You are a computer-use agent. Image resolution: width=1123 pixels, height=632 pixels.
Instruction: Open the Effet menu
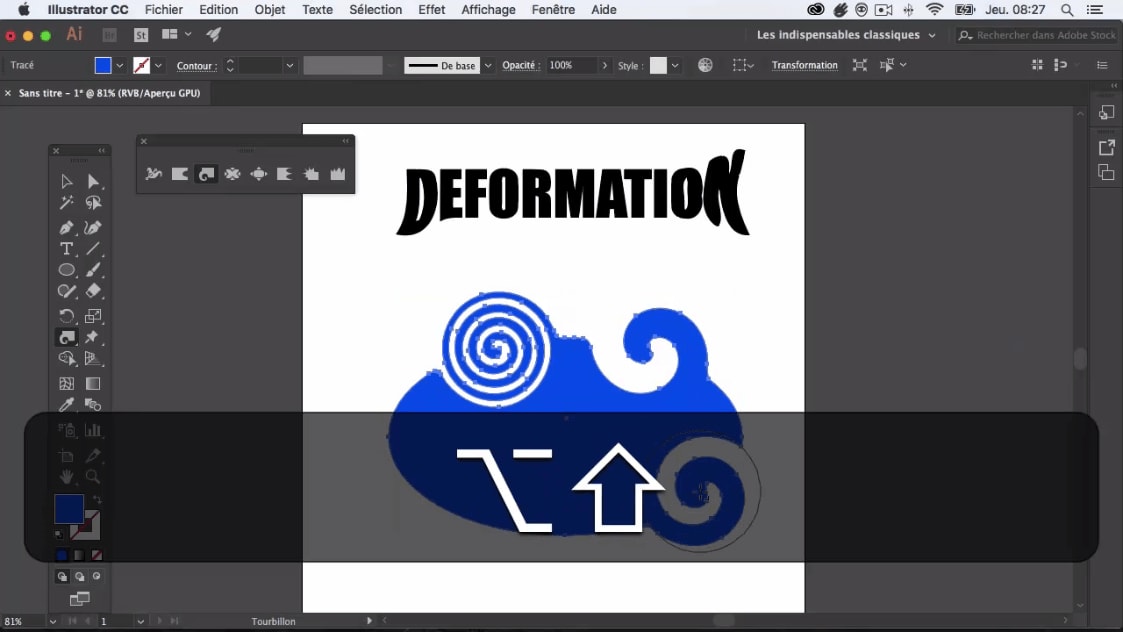click(432, 10)
